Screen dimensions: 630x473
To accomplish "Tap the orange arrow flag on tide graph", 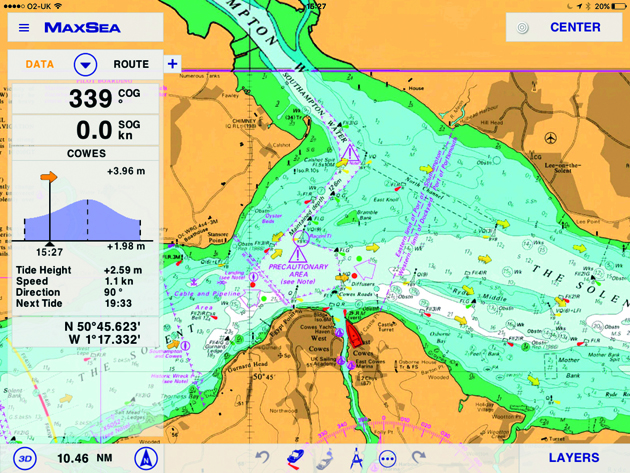I will (x=49, y=176).
